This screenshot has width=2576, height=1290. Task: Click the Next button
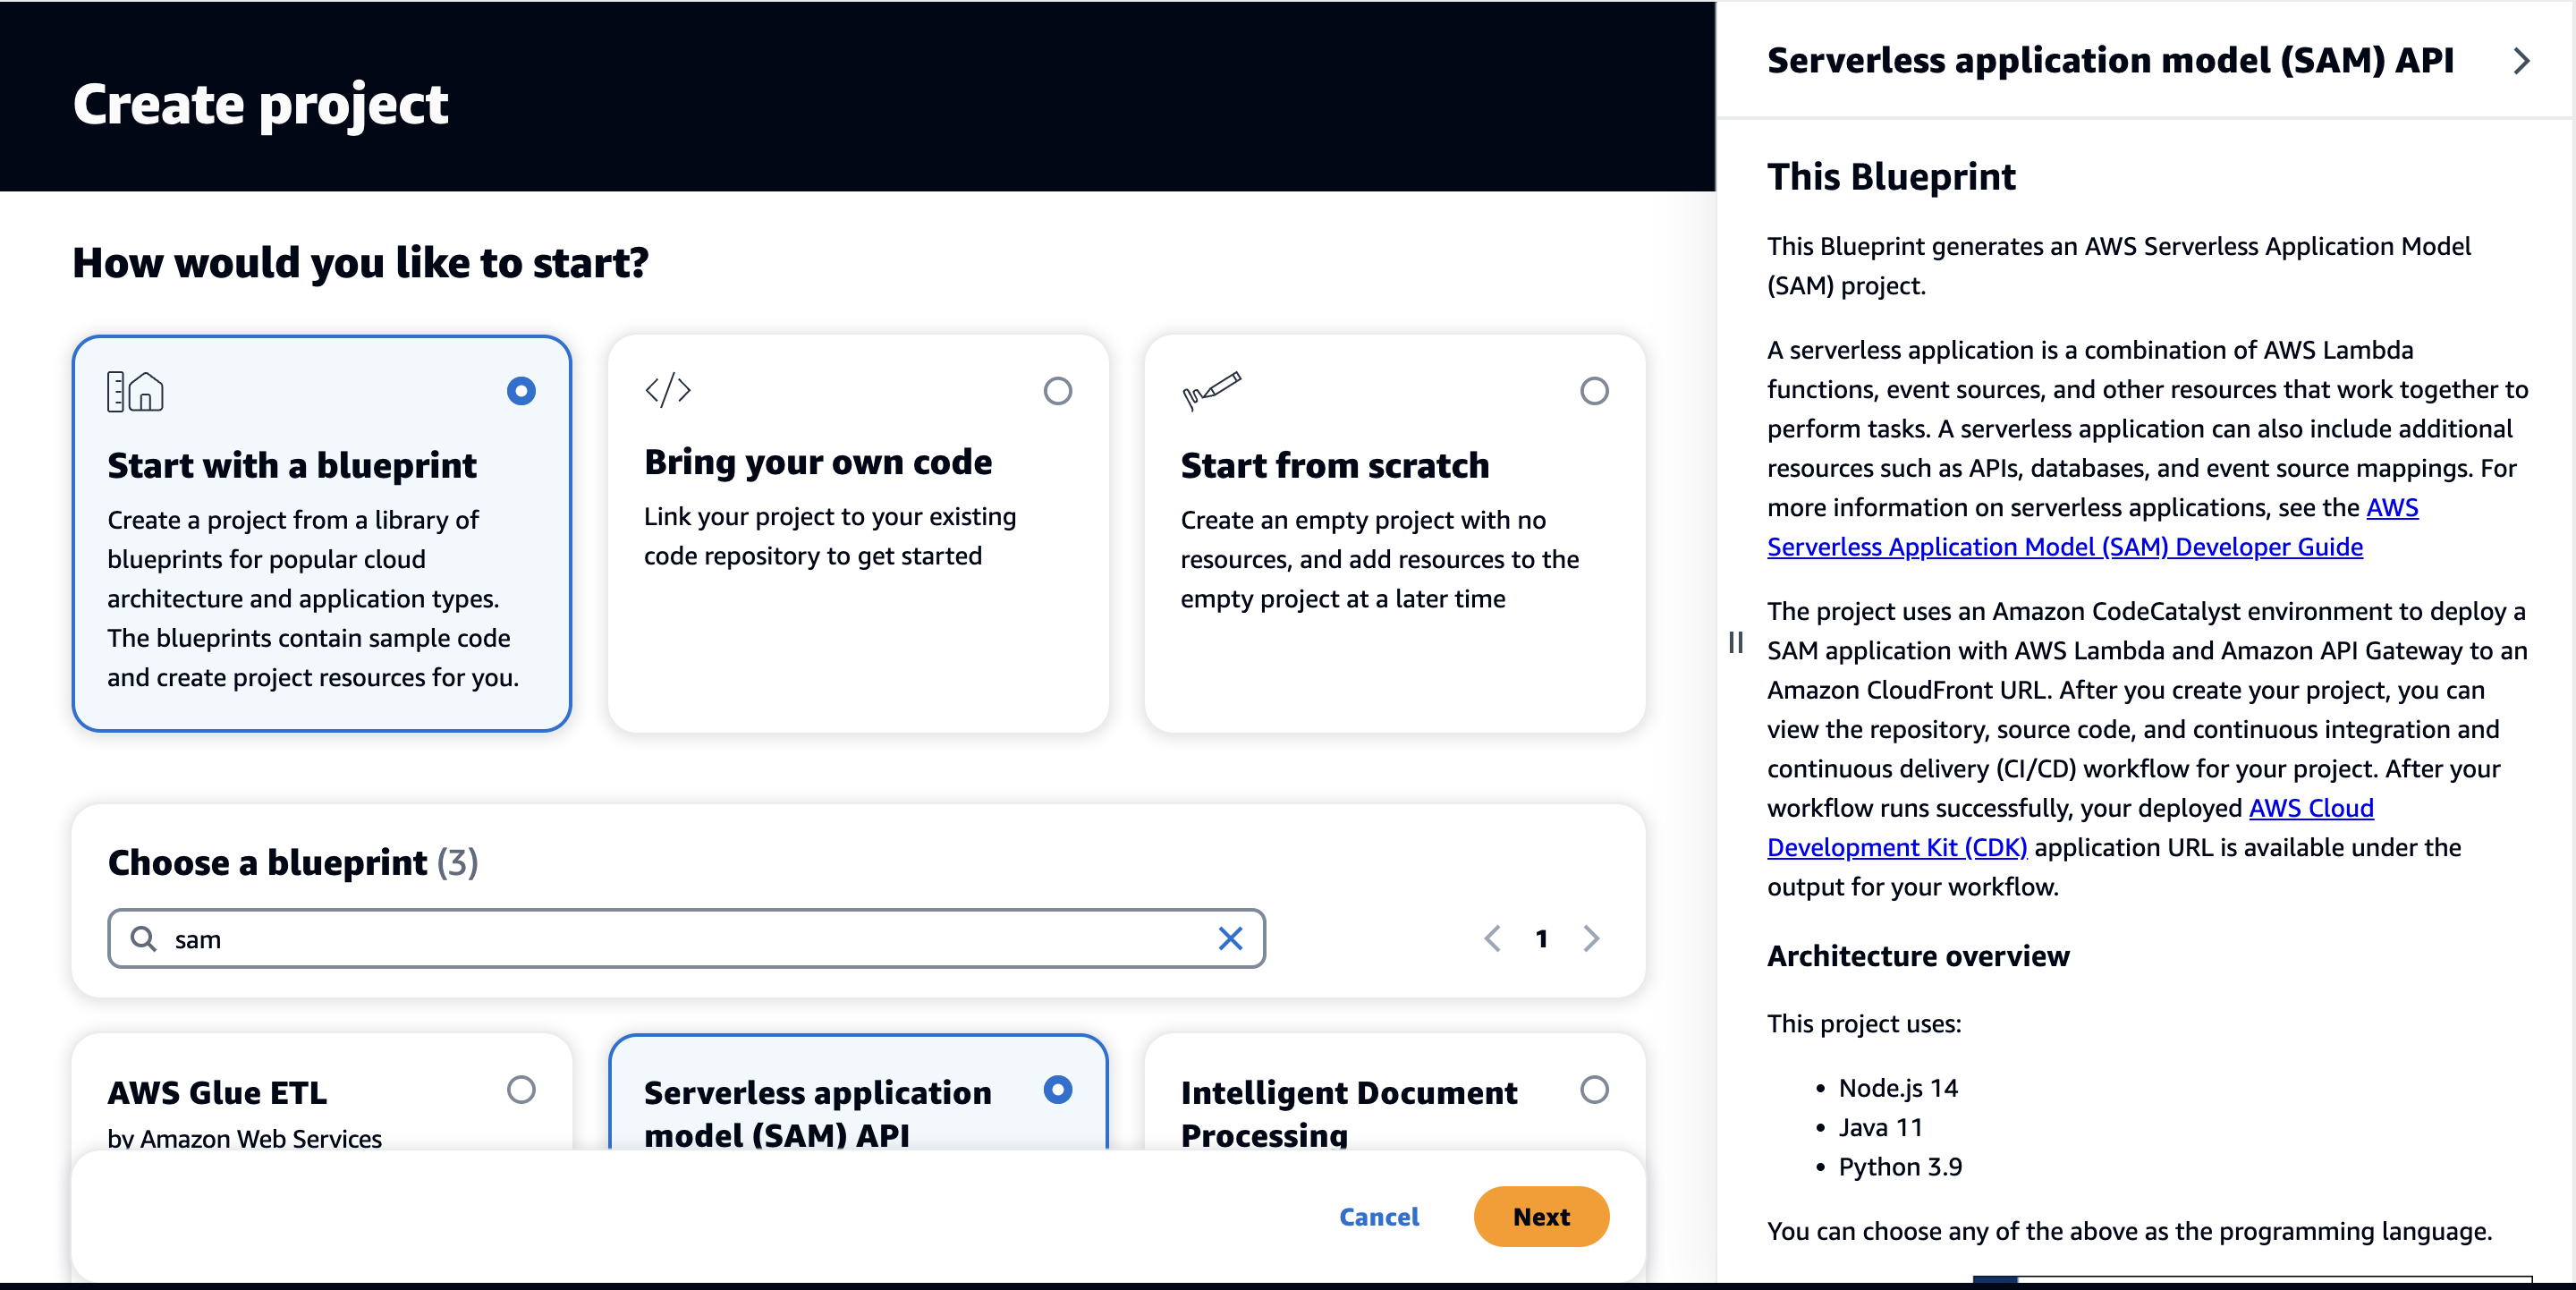point(1541,1217)
